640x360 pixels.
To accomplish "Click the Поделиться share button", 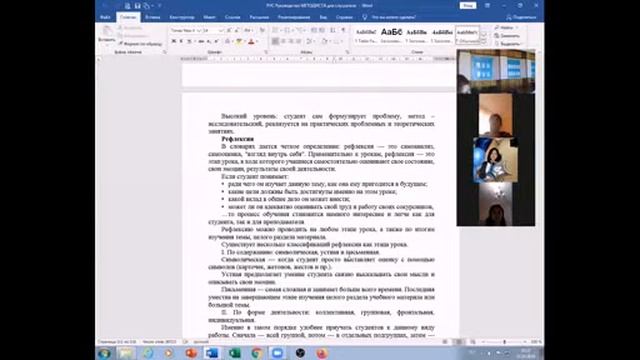I will click(521, 17).
